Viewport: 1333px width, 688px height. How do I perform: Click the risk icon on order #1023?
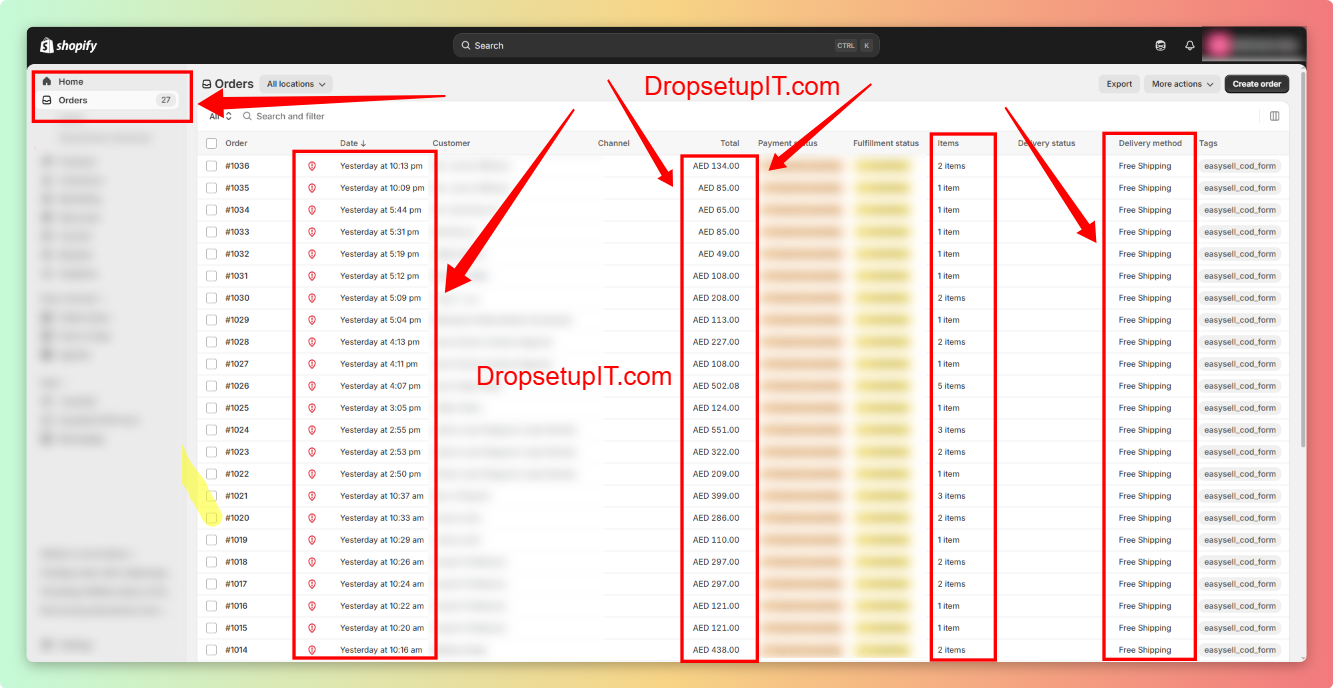pyautogui.click(x=312, y=452)
